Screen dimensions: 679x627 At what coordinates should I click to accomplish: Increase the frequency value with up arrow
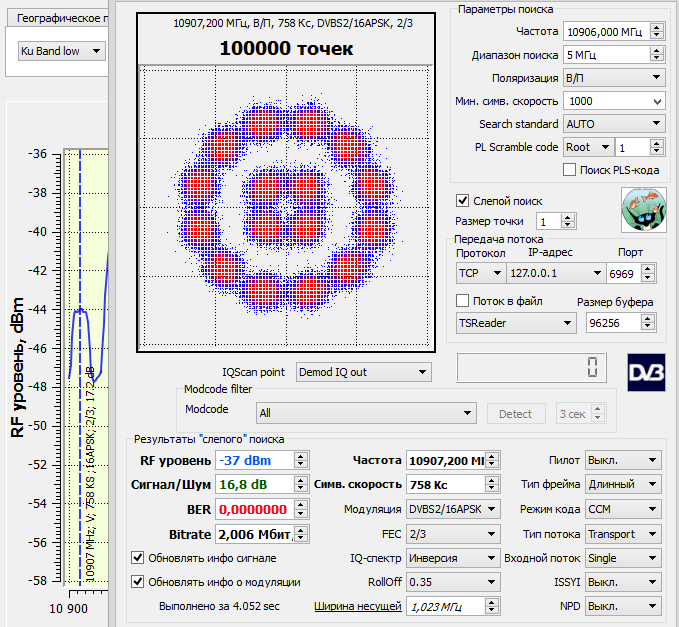(x=656, y=27)
